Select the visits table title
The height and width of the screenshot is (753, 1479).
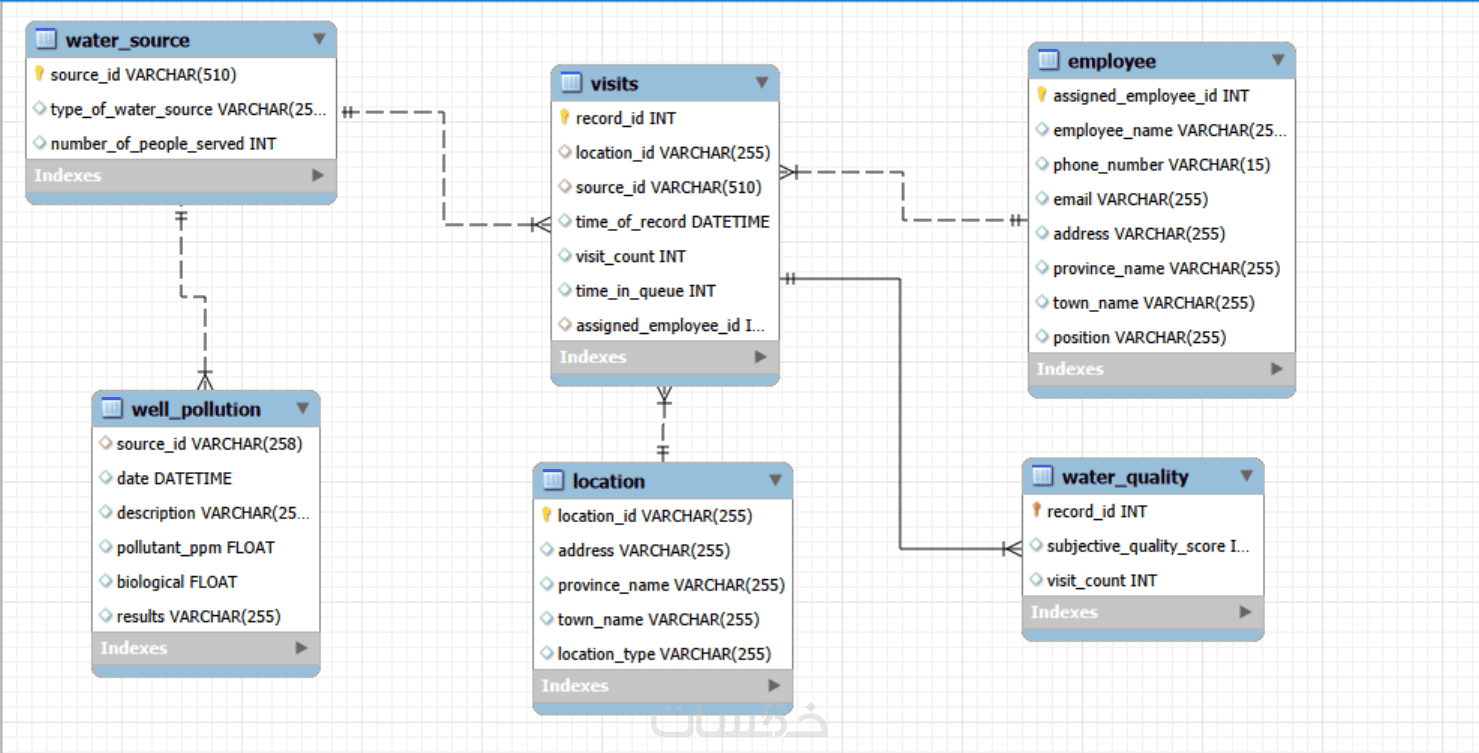pyautogui.click(x=614, y=84)
